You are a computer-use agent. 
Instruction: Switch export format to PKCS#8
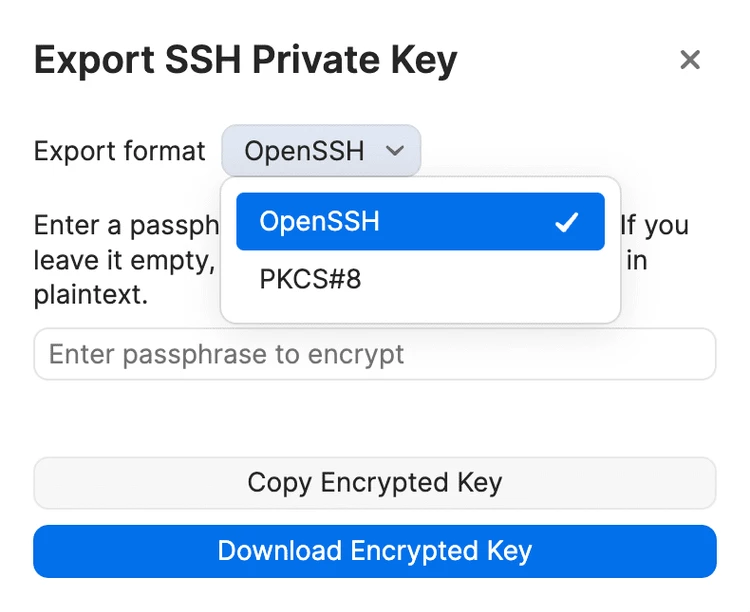coord(420,279)
